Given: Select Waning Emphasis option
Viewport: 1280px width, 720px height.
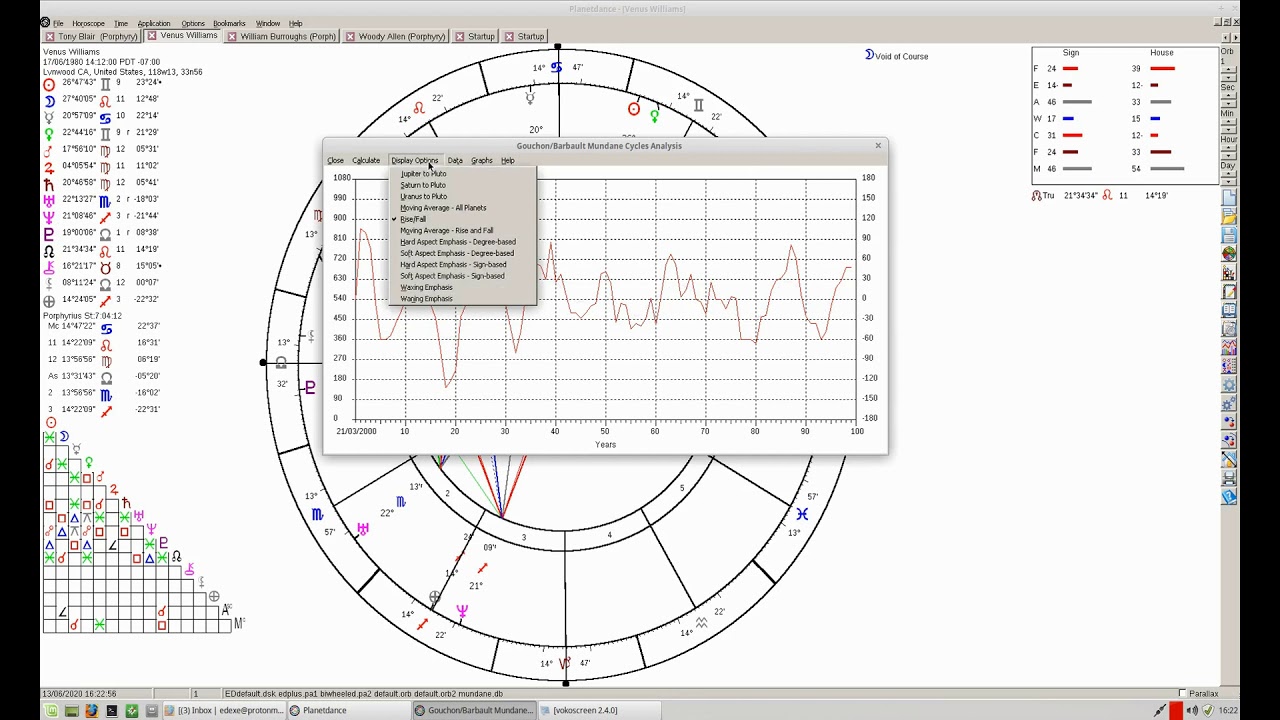Looking at the screenshot, I should (426, 299).
